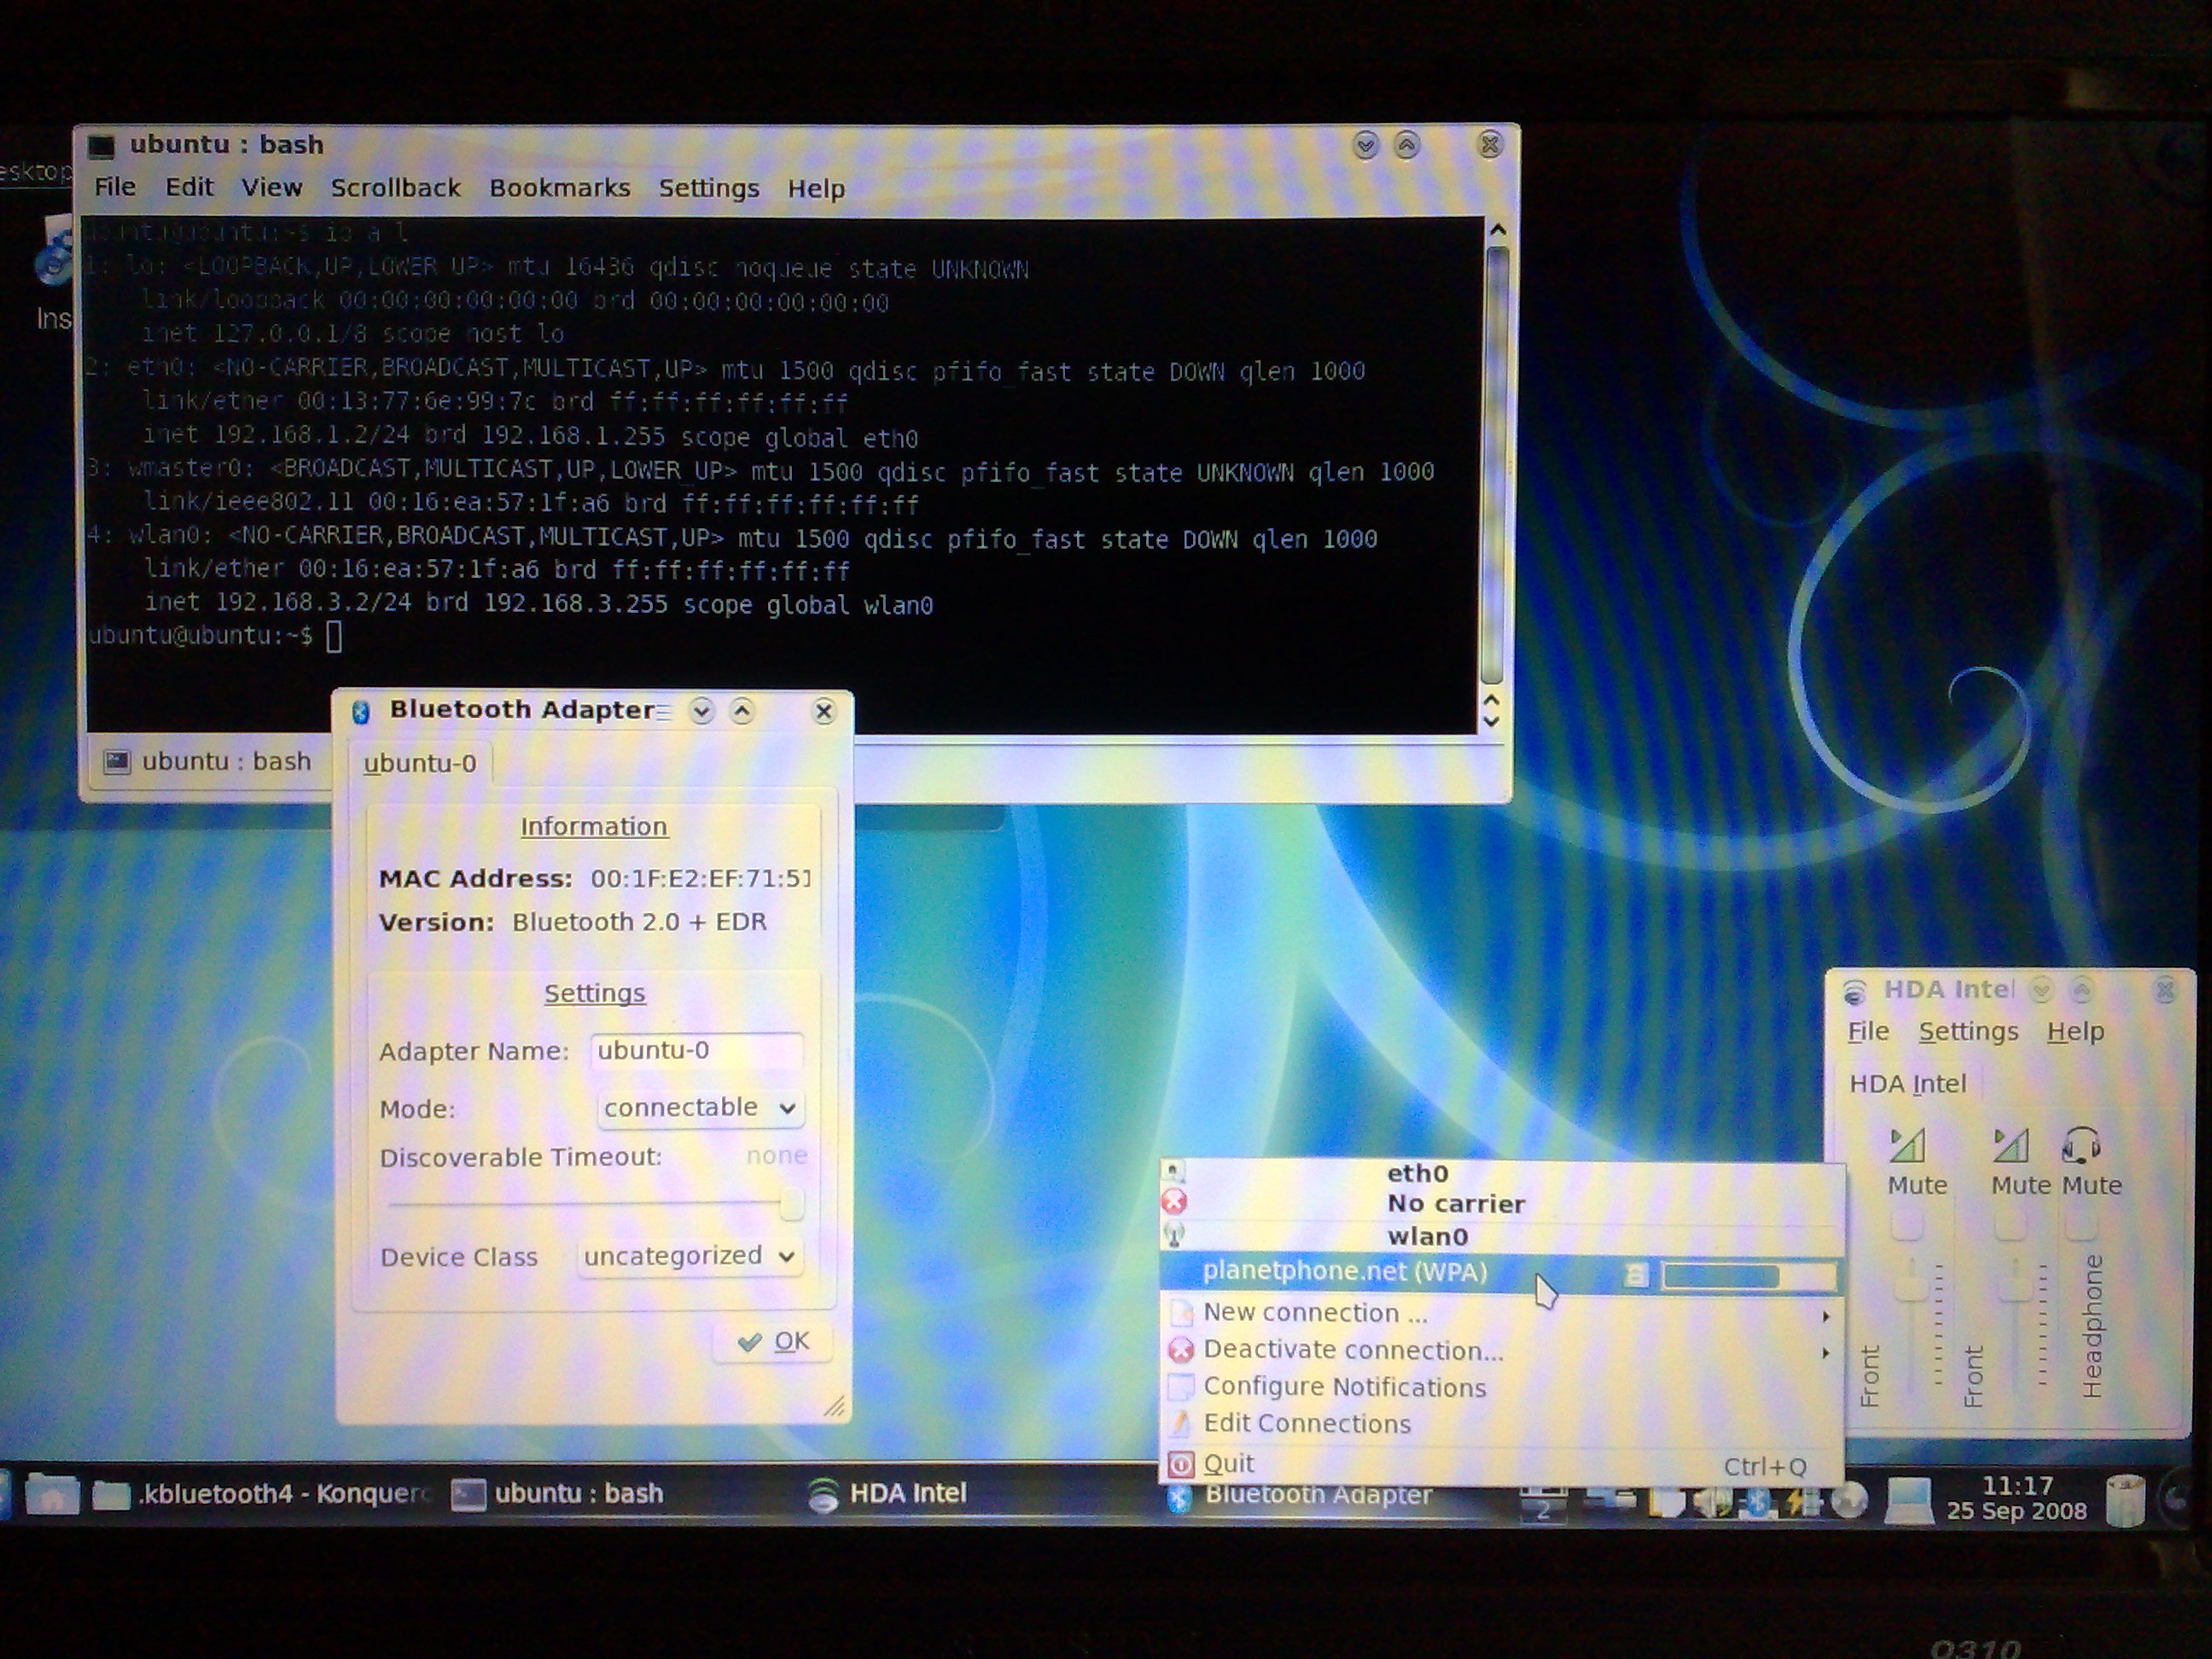The width and height of the screenshot is (2212, 1659).
Task: Choose Quit in the network menu
Action: click(x=1500, y=1465)
